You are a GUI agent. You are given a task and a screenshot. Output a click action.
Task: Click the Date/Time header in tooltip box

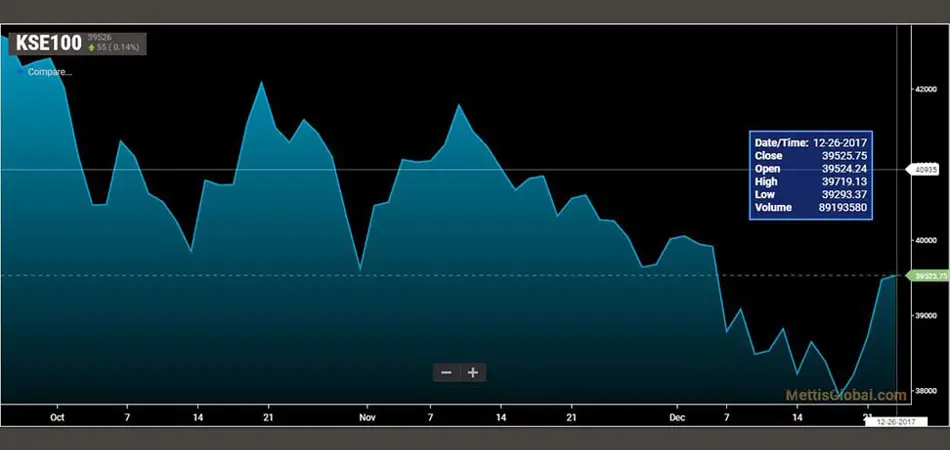tap(779, 143)
